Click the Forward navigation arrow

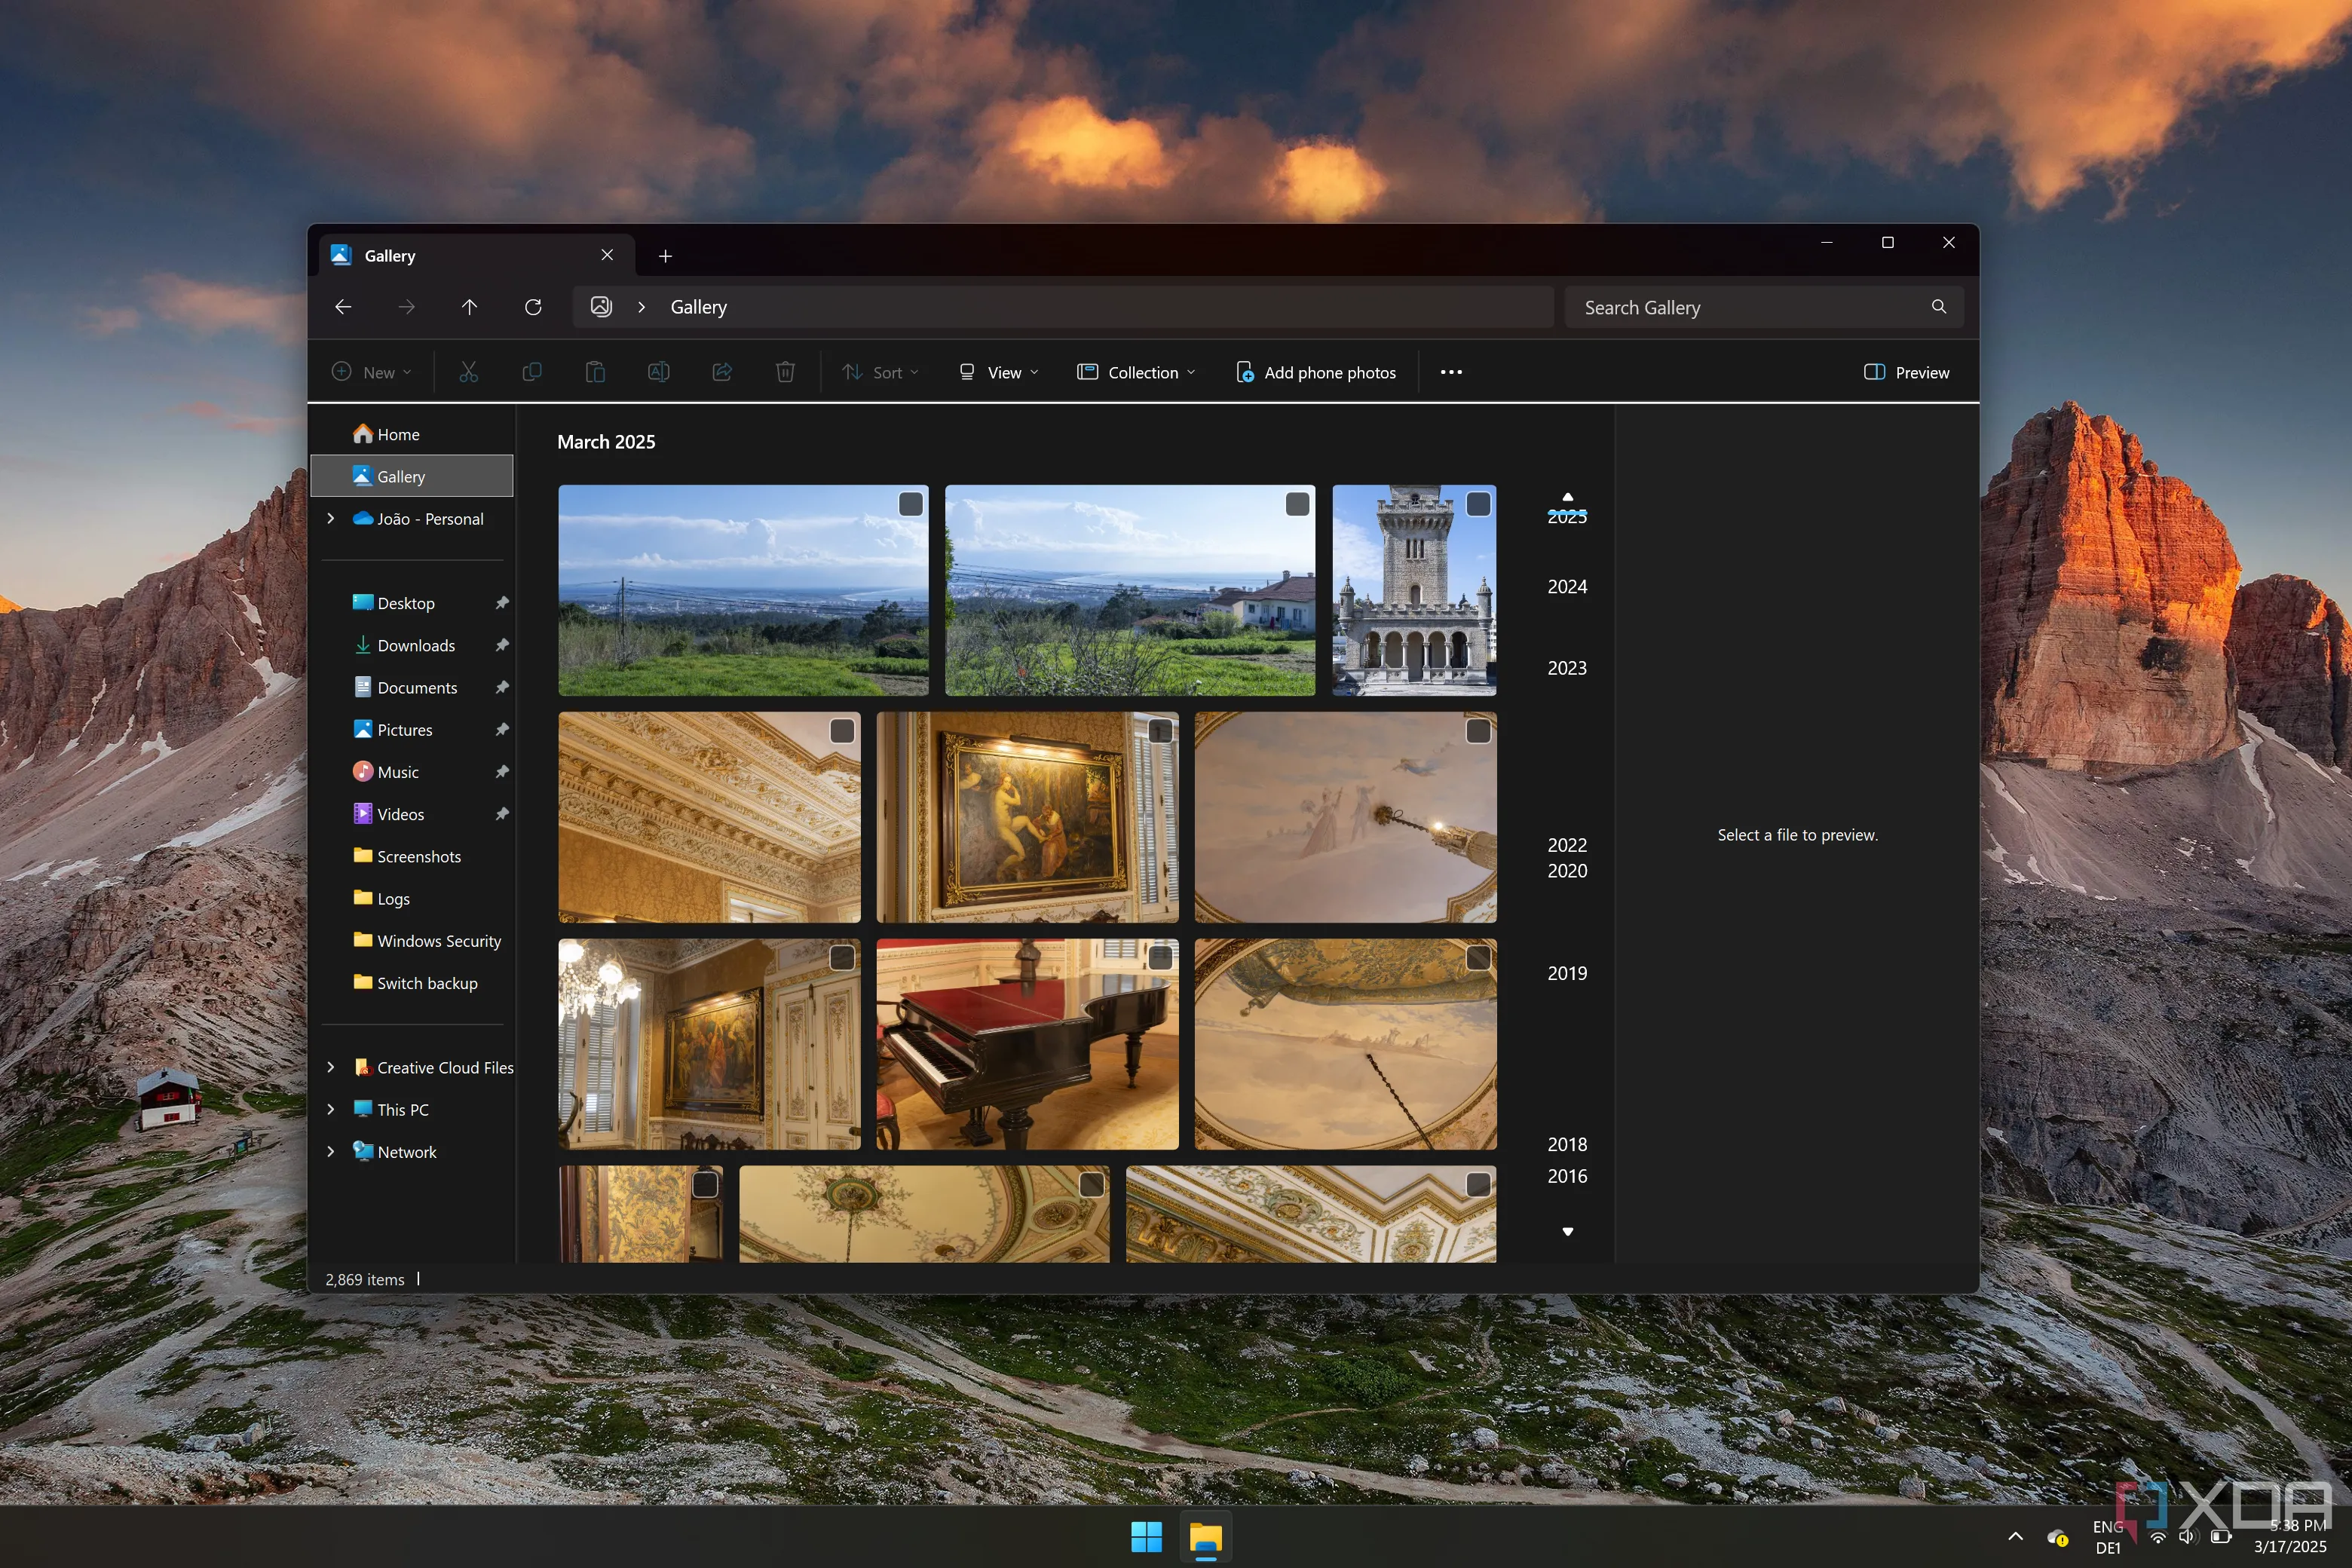coord(406,307)
